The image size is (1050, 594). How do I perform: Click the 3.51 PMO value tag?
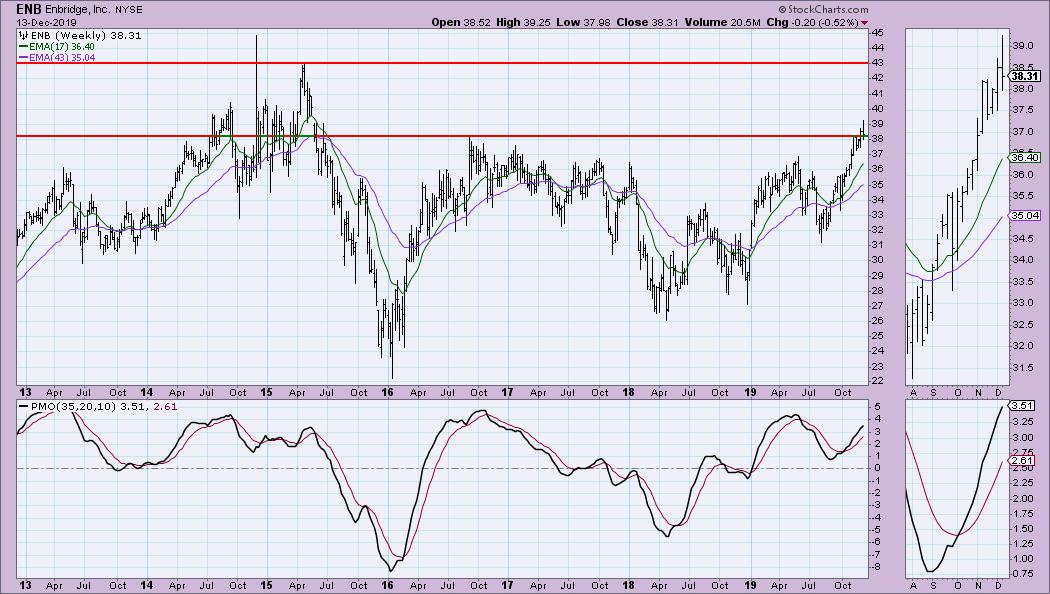tap(1021, 406)
